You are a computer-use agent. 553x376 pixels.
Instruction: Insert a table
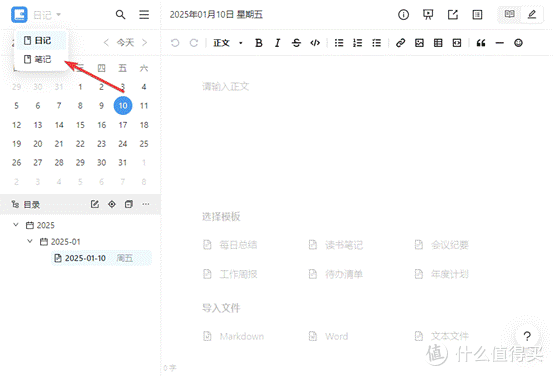[x=438, y=43]
